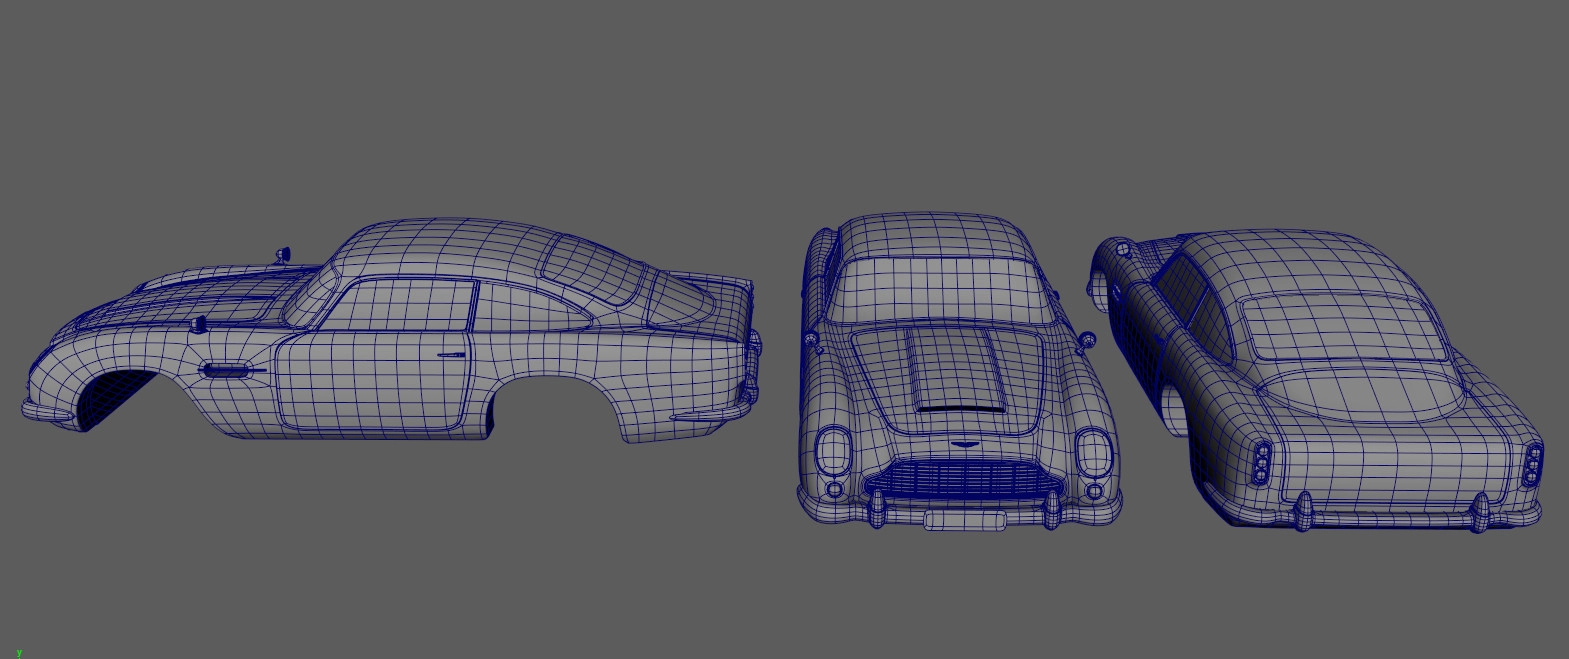This screenshot has height=659, width=1569.
Task: Select the winged hood badge on front-view car
Action: coord(965,445)
